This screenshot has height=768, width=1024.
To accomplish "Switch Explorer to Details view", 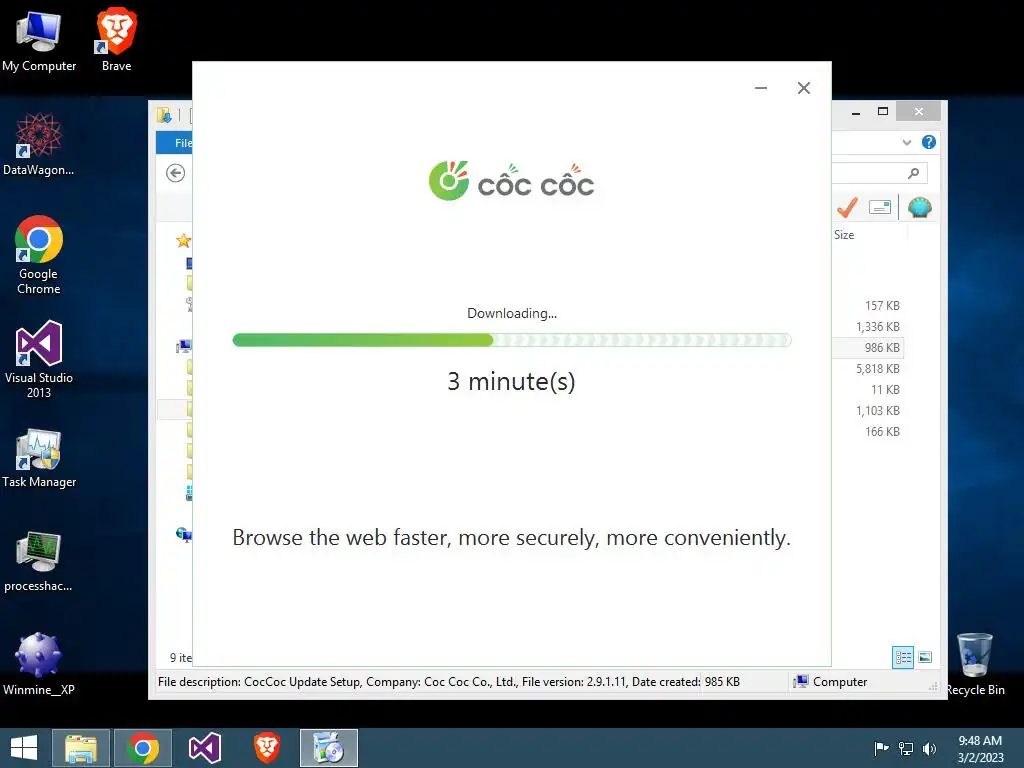I will point(903,657).
